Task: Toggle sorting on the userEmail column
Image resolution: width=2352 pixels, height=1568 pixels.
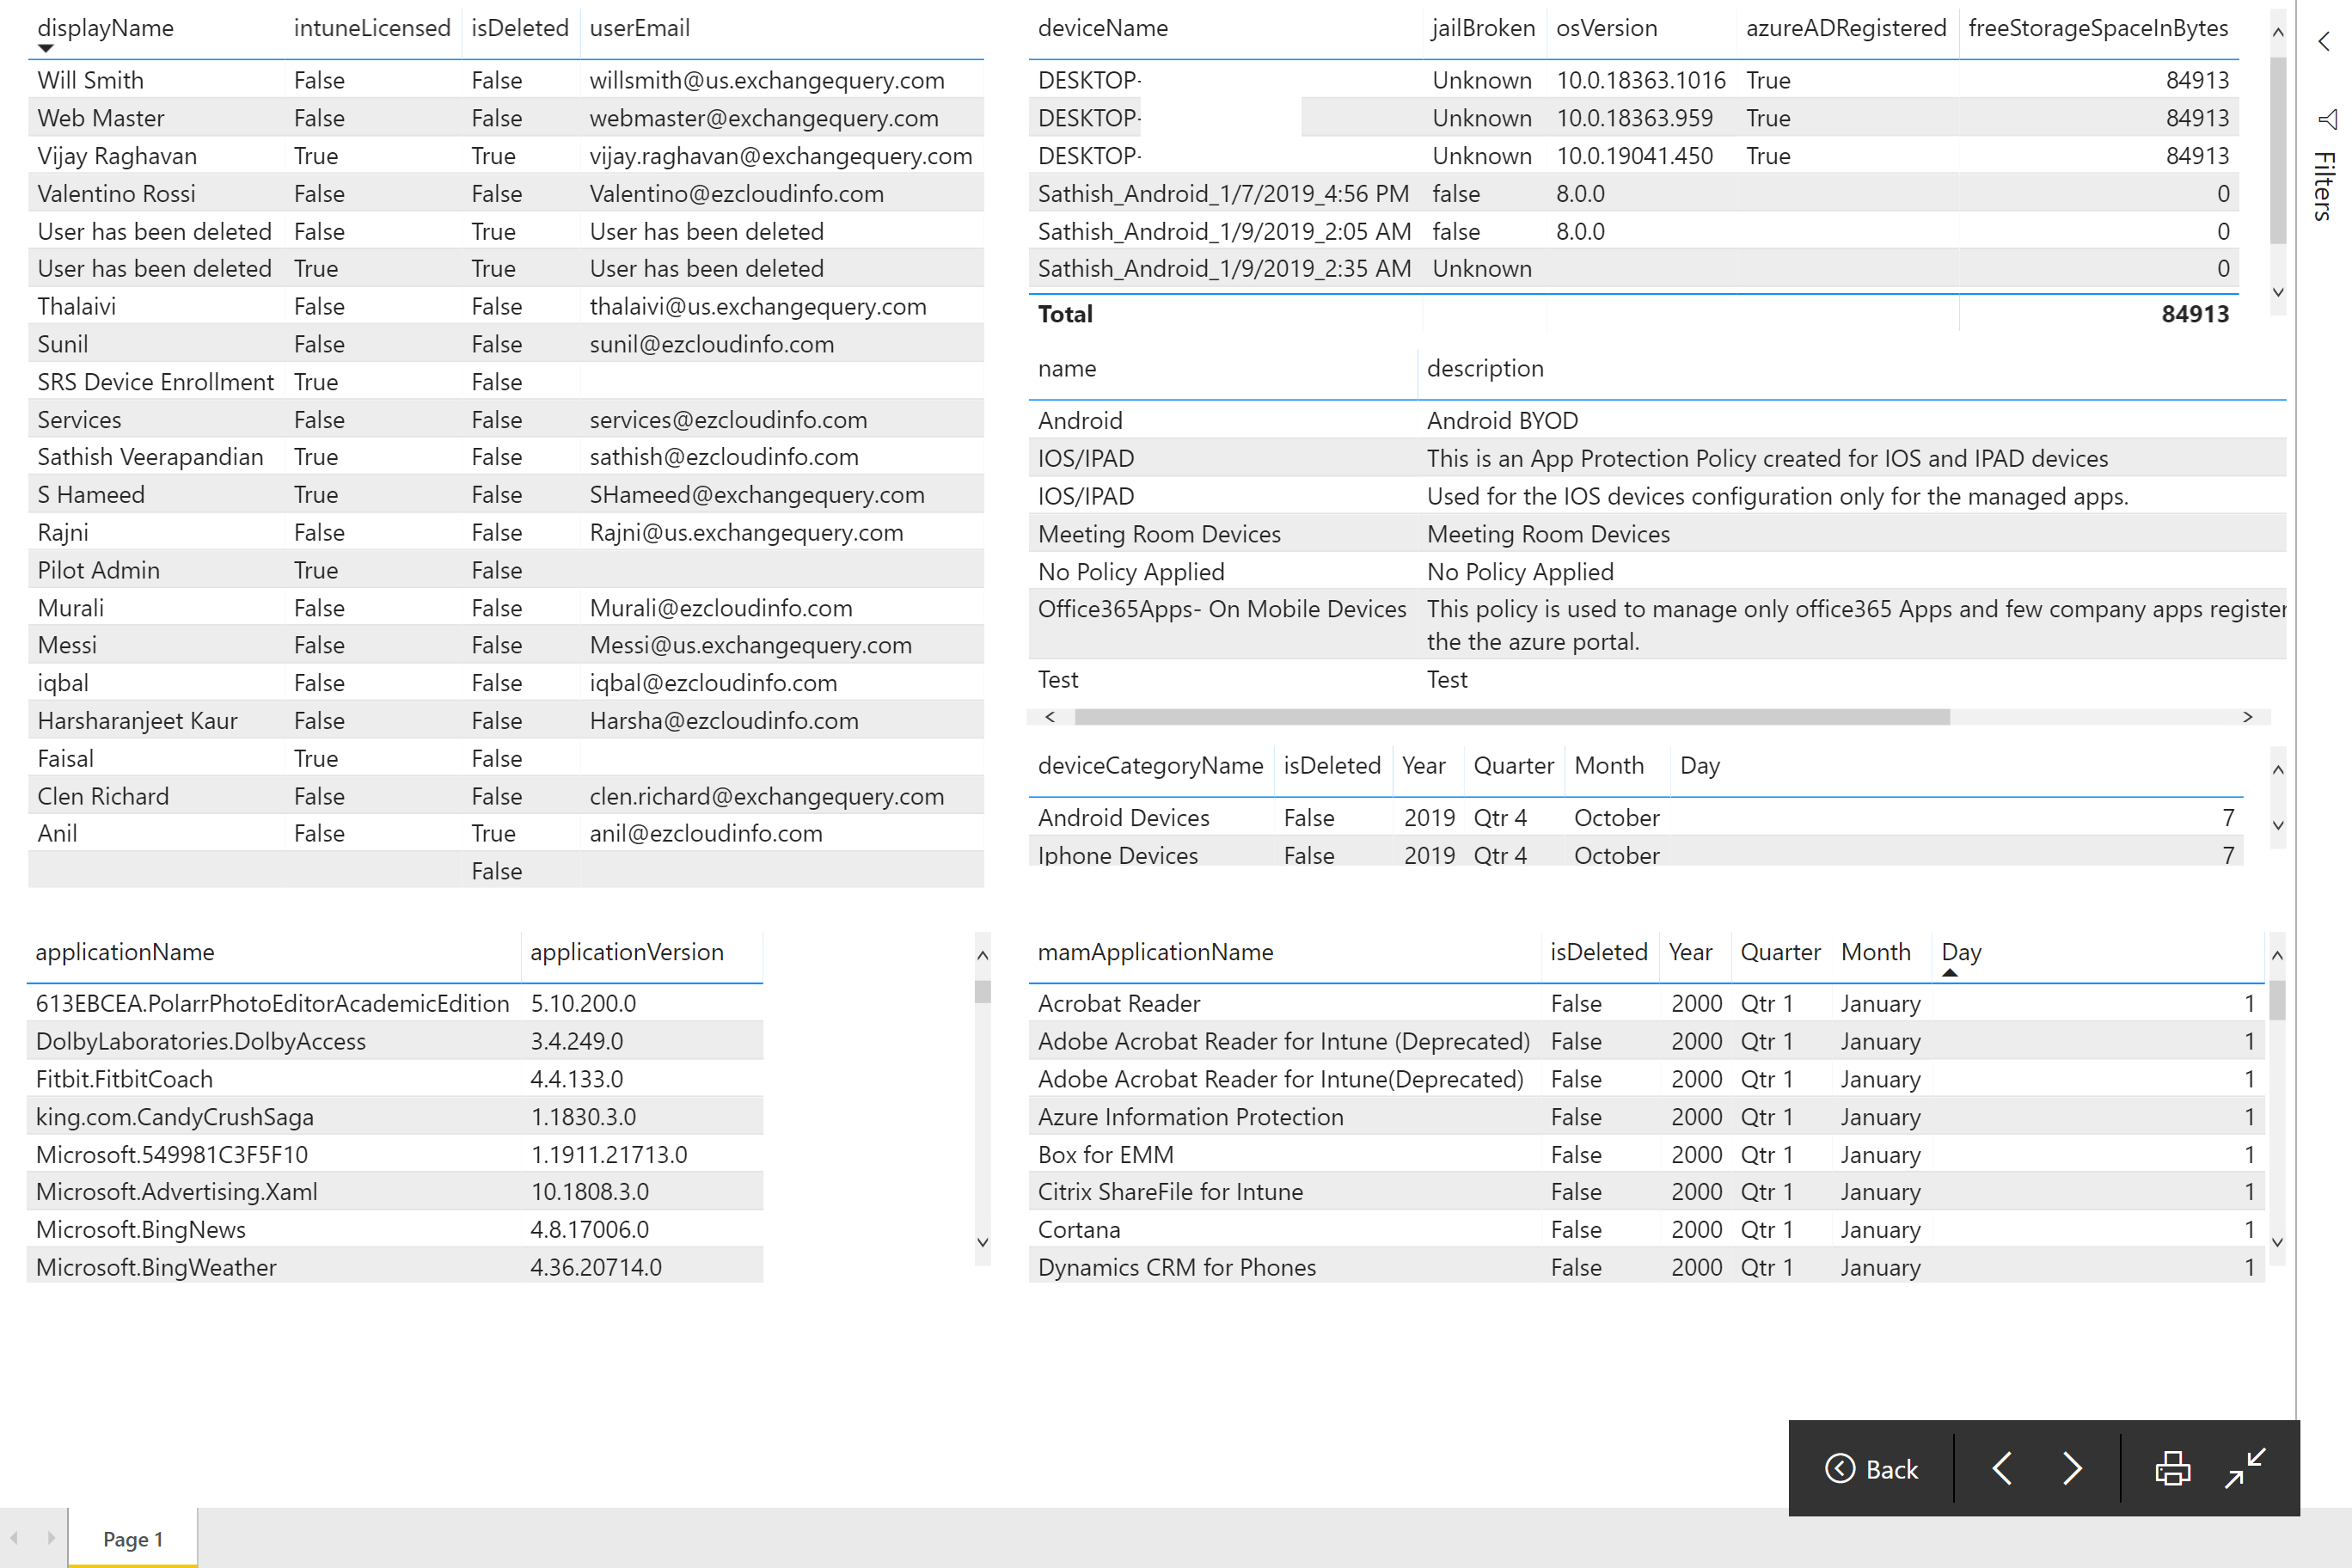Action: [639, 28]
